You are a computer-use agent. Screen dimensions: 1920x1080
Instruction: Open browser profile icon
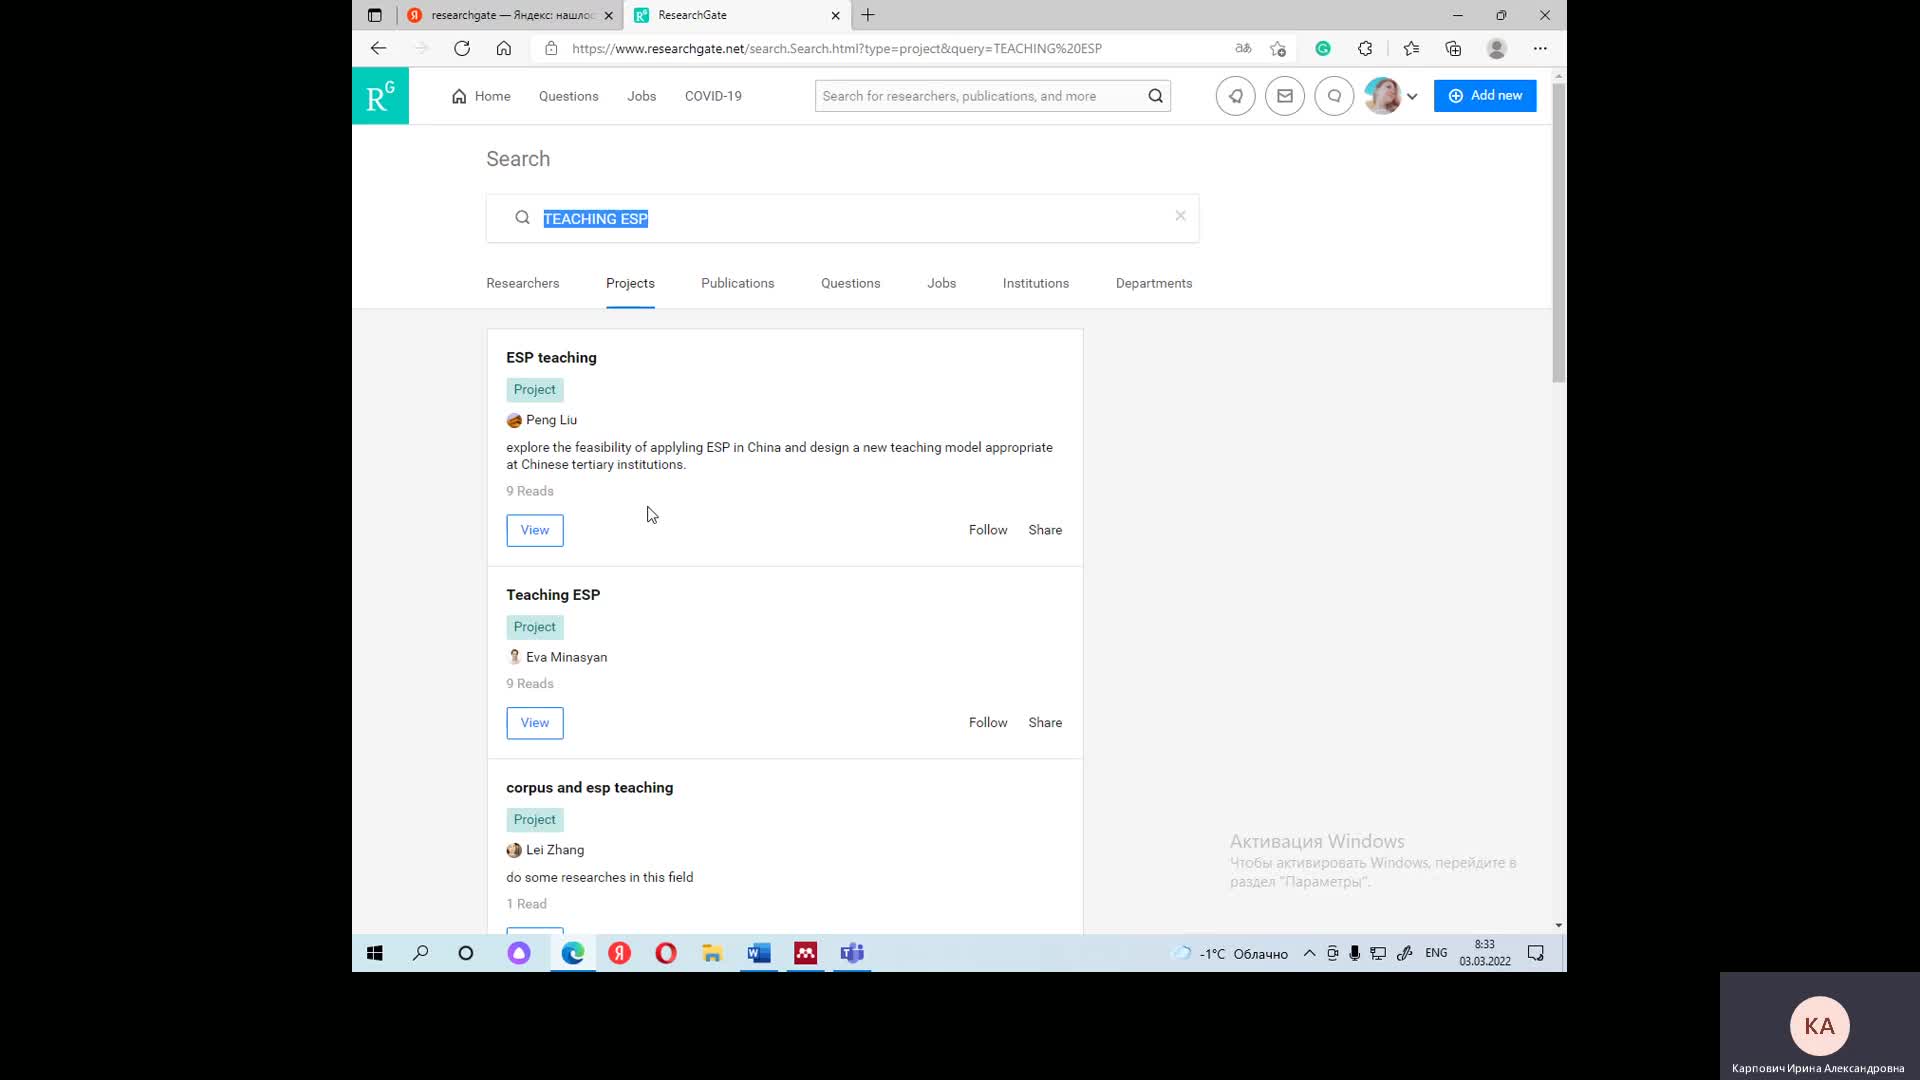pyautogui.click(x=1496, y=48)
